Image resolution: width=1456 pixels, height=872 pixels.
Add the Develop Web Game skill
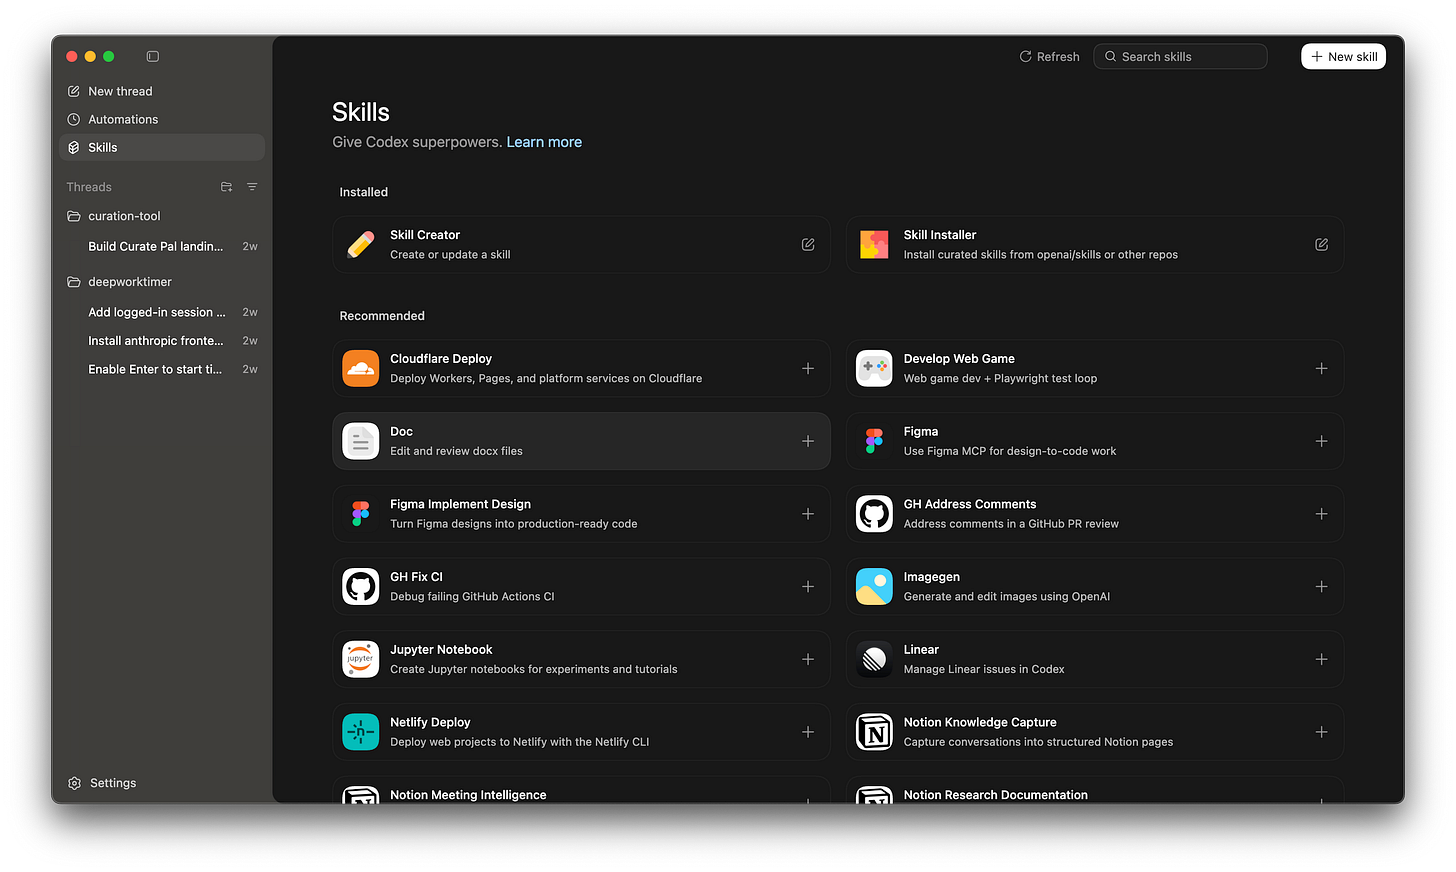coord(1321,368)
